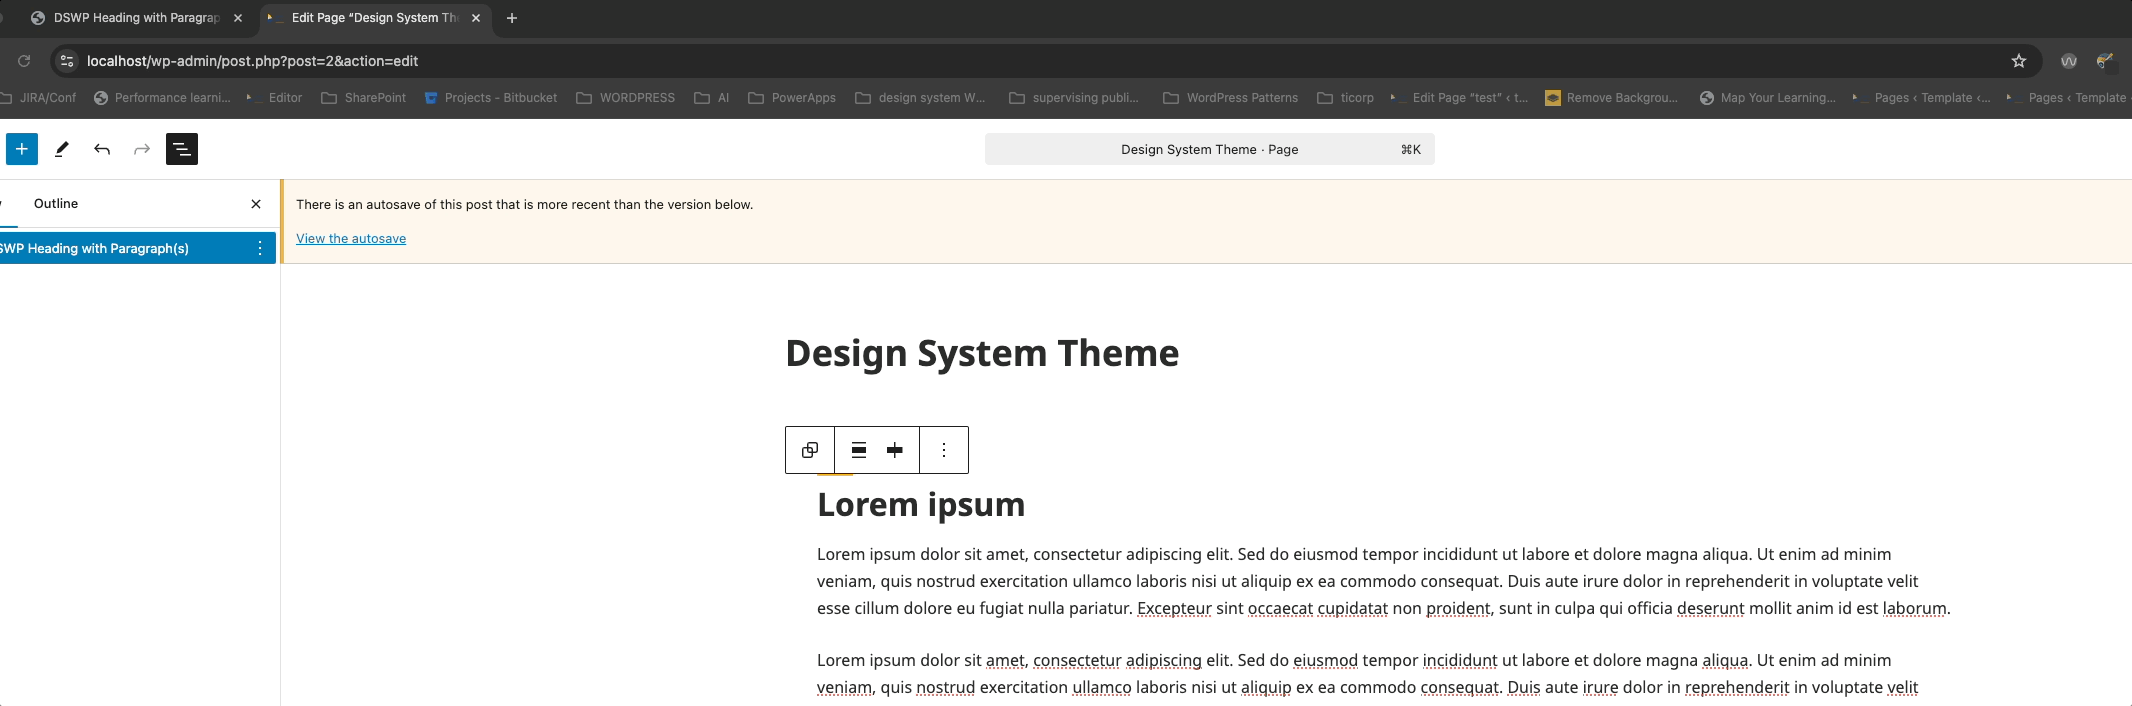
Task: Open the block alignment control in toolbar
Action: coord(859,450)
